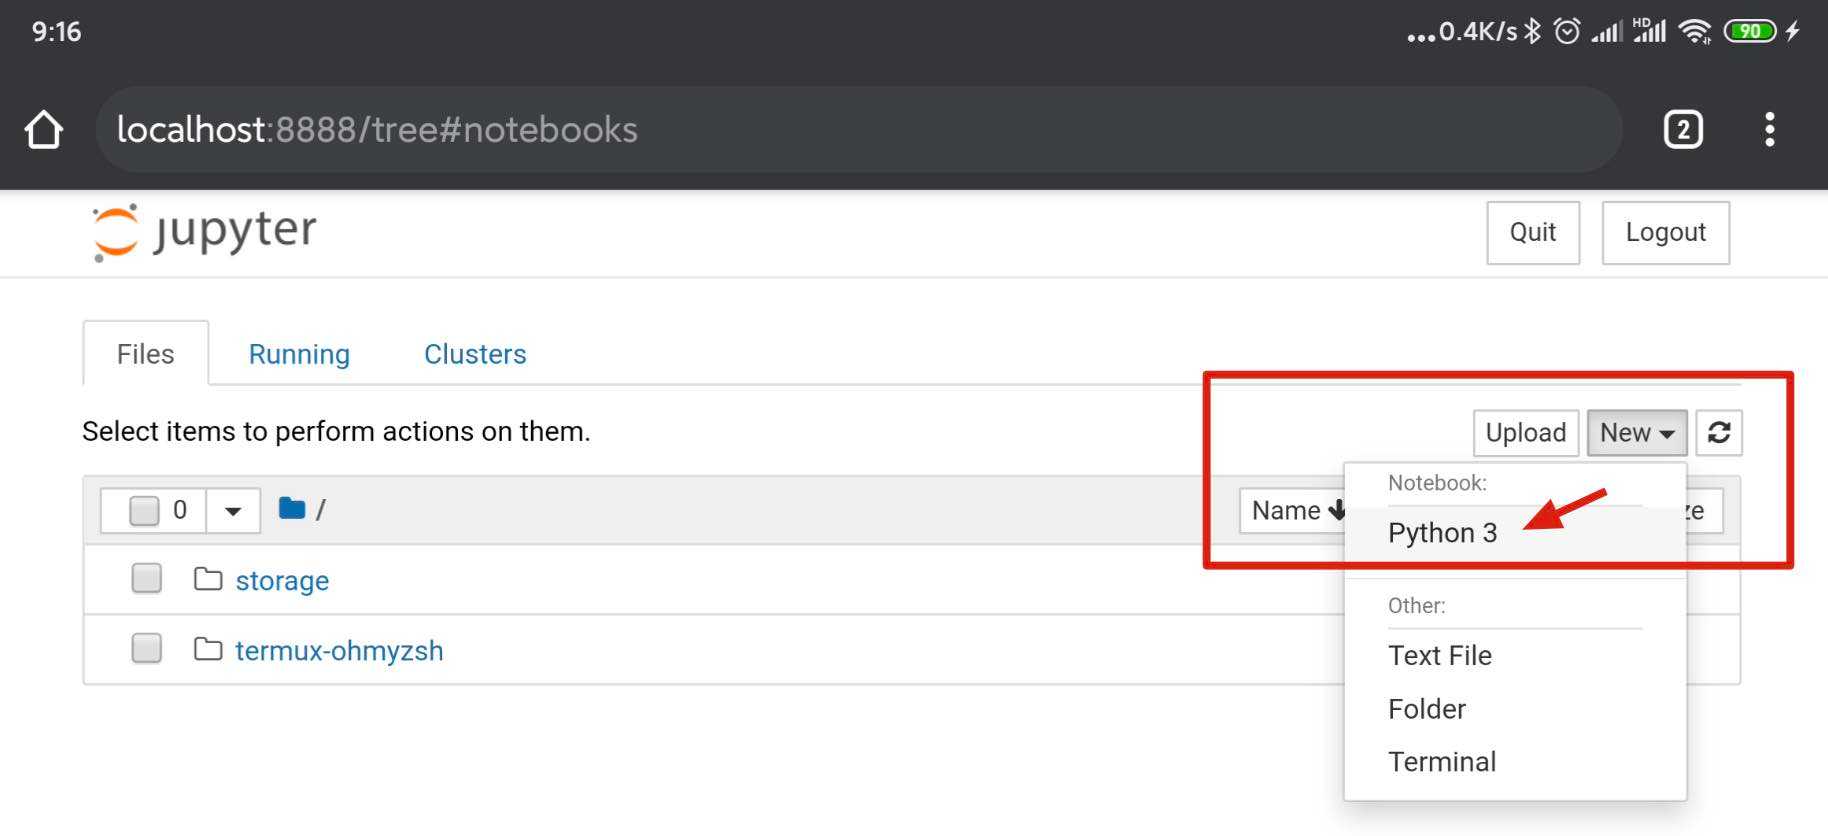Click the root slash breadcrumb
This screenshot has height=836, width=1828.
click(320, 510)
